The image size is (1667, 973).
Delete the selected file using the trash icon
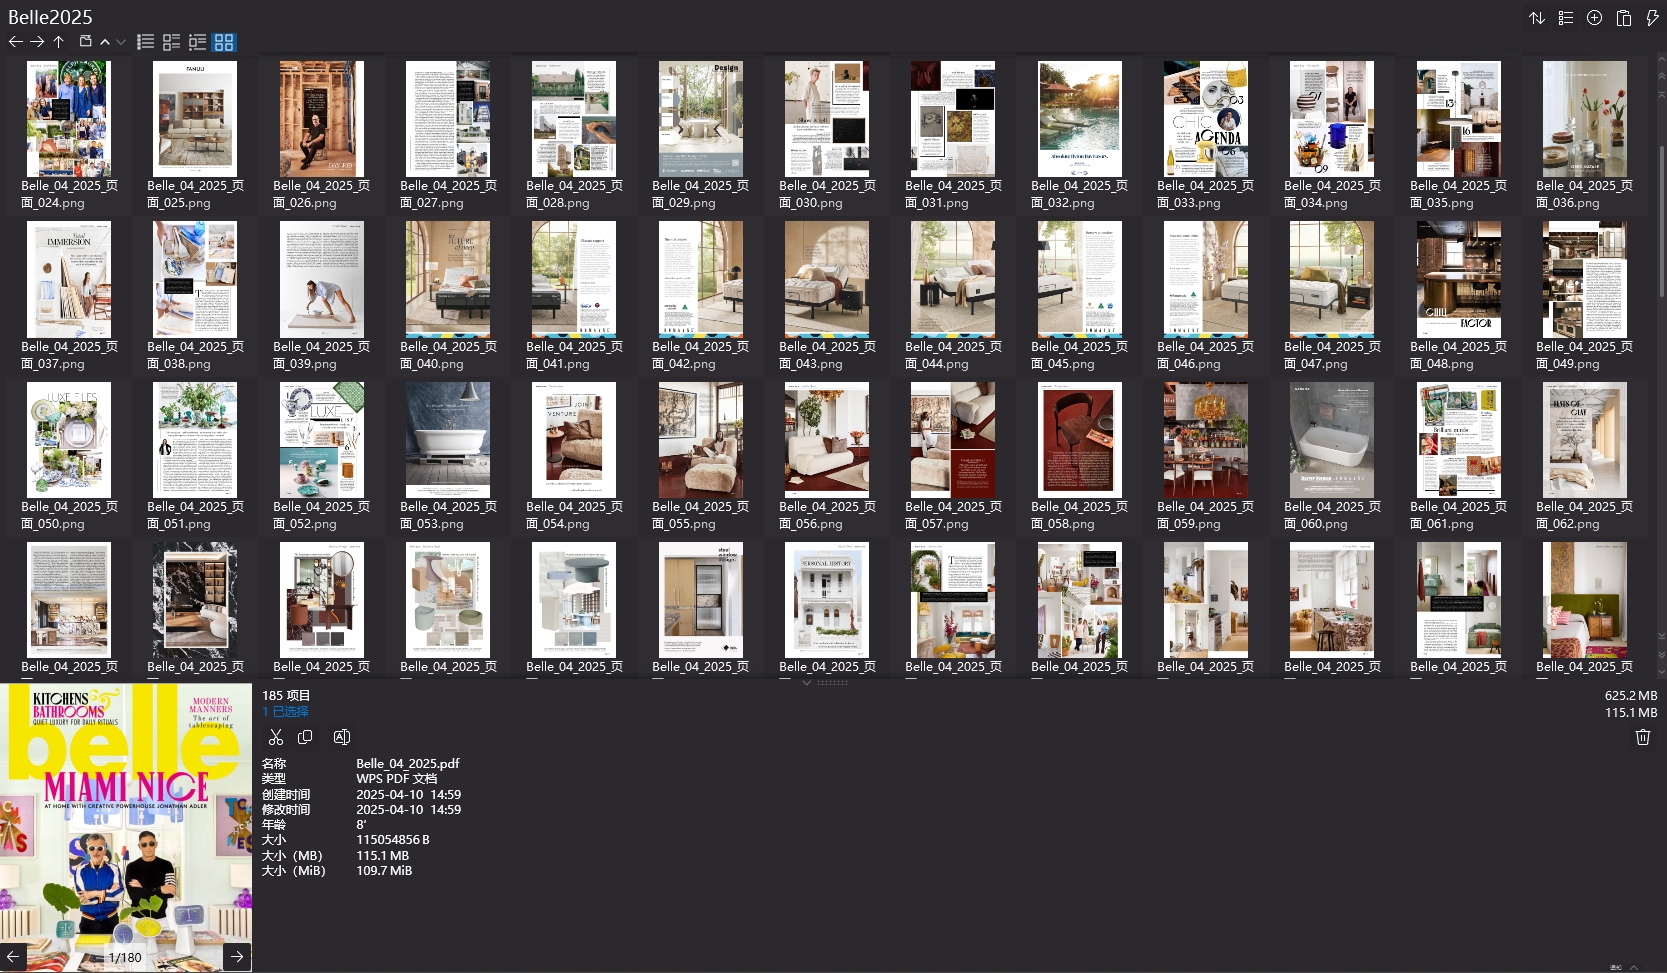pyautogui.click(x=1642, y=737)
